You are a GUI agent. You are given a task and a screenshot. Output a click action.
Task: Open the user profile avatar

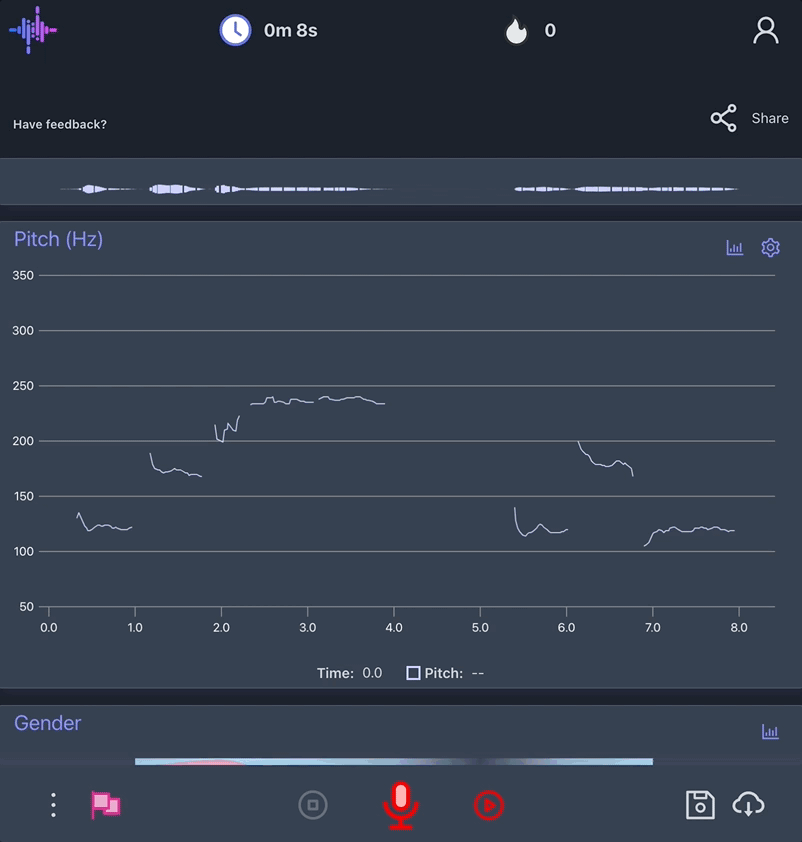(x=766, y=30)
